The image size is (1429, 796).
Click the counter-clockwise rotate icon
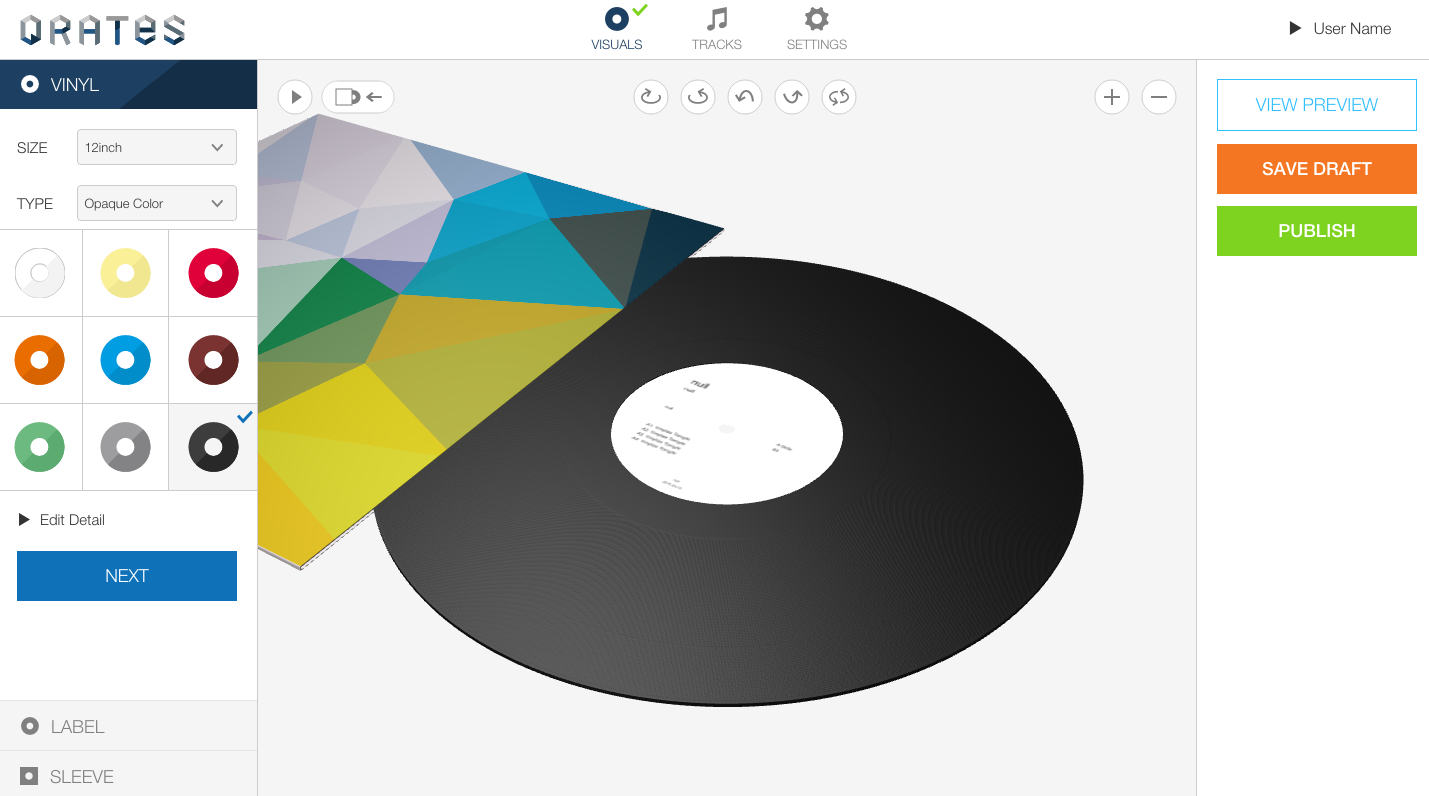click(698, 97)
